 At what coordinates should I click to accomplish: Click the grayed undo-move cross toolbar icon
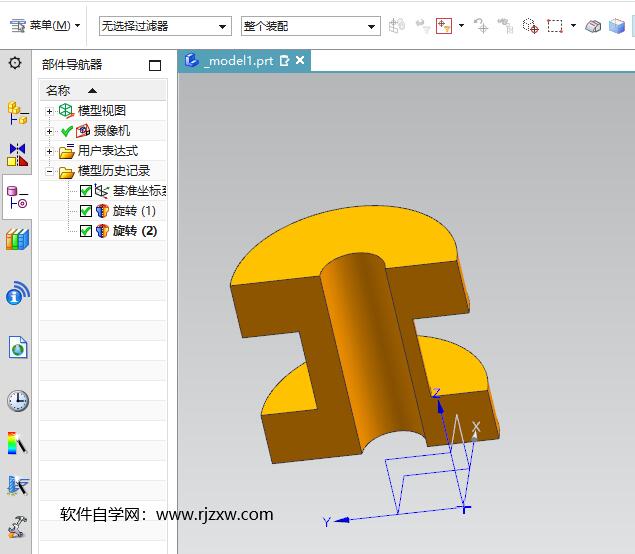click(481, 26)
